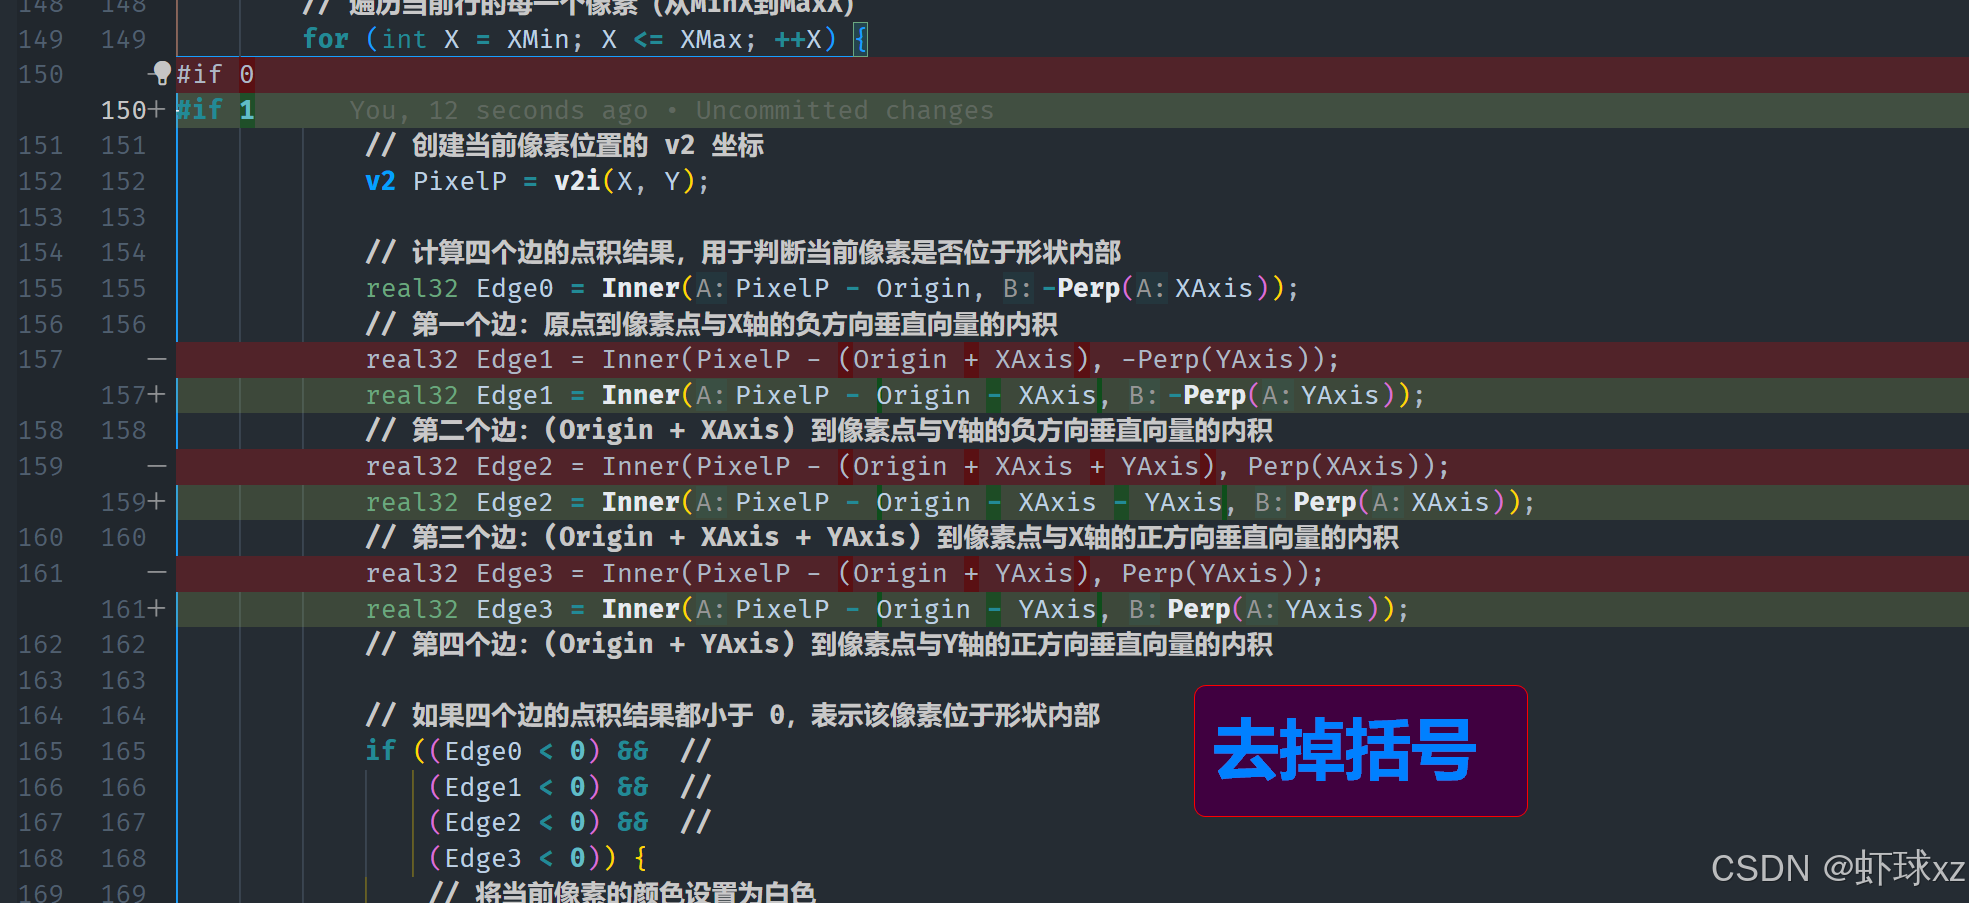
Task: Click the comment beginning '// 第三个边'
Action: (x=882, y=537)
